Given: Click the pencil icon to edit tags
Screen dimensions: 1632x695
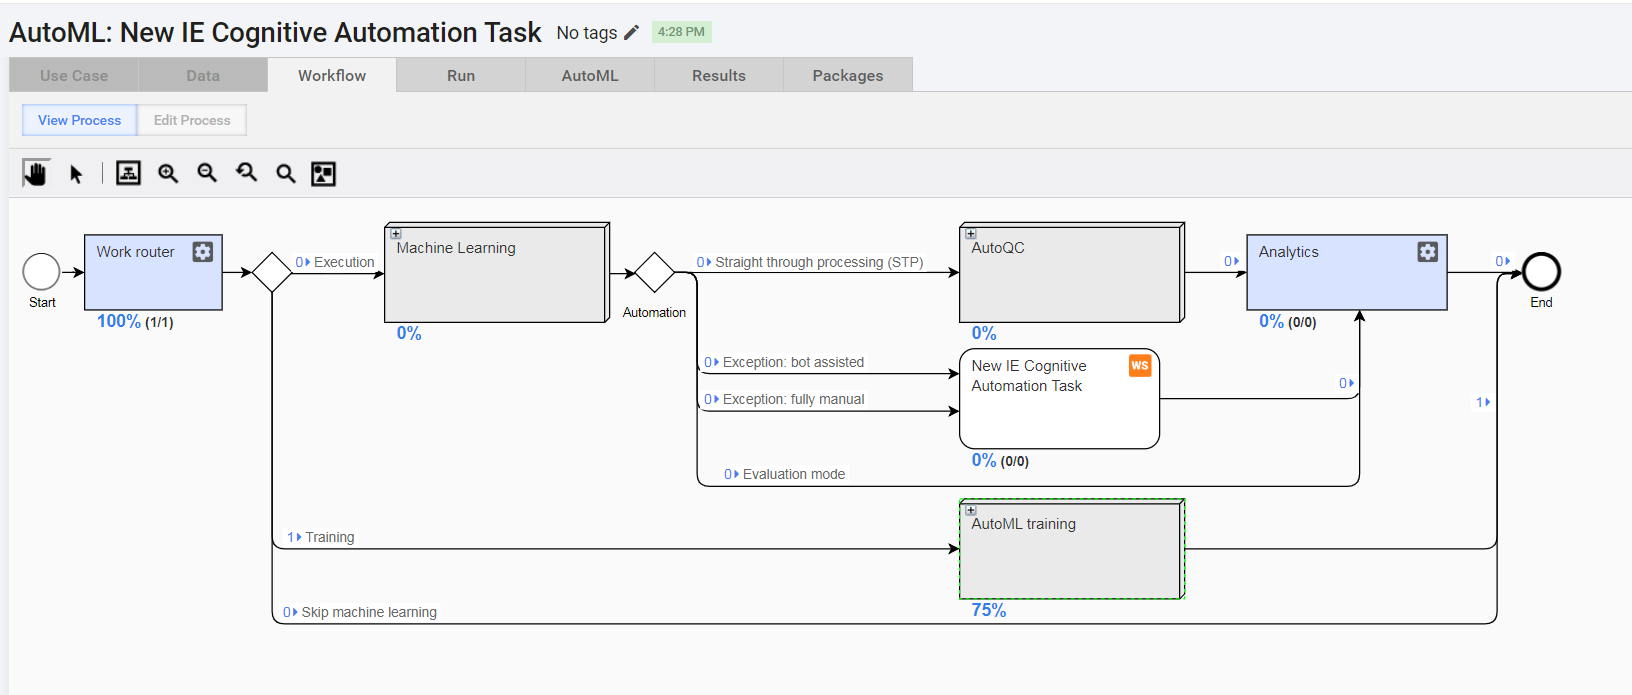Looking at the screenshot, I should pos(631,33).
